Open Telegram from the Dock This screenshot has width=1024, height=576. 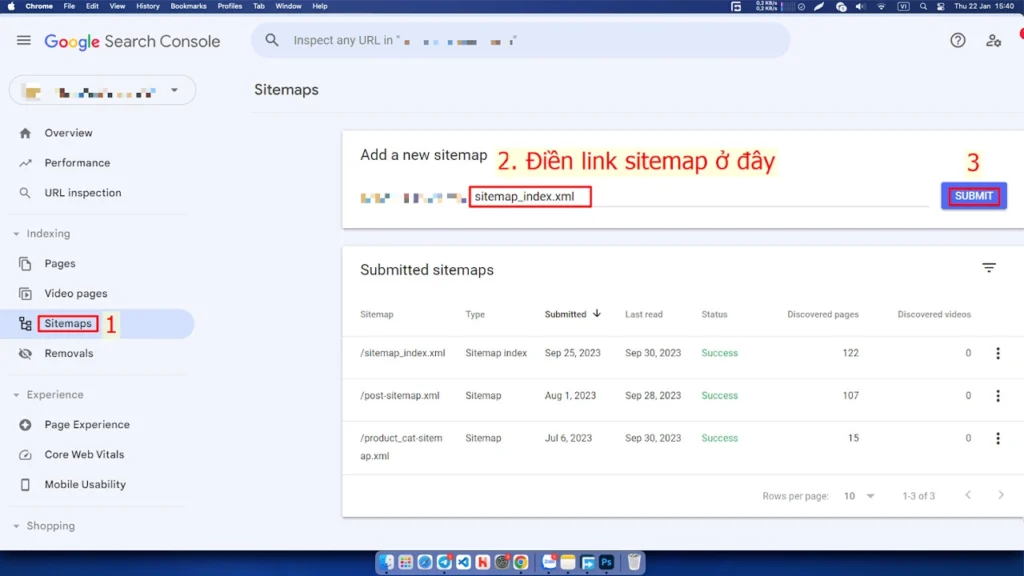click(x=443, y=562)
